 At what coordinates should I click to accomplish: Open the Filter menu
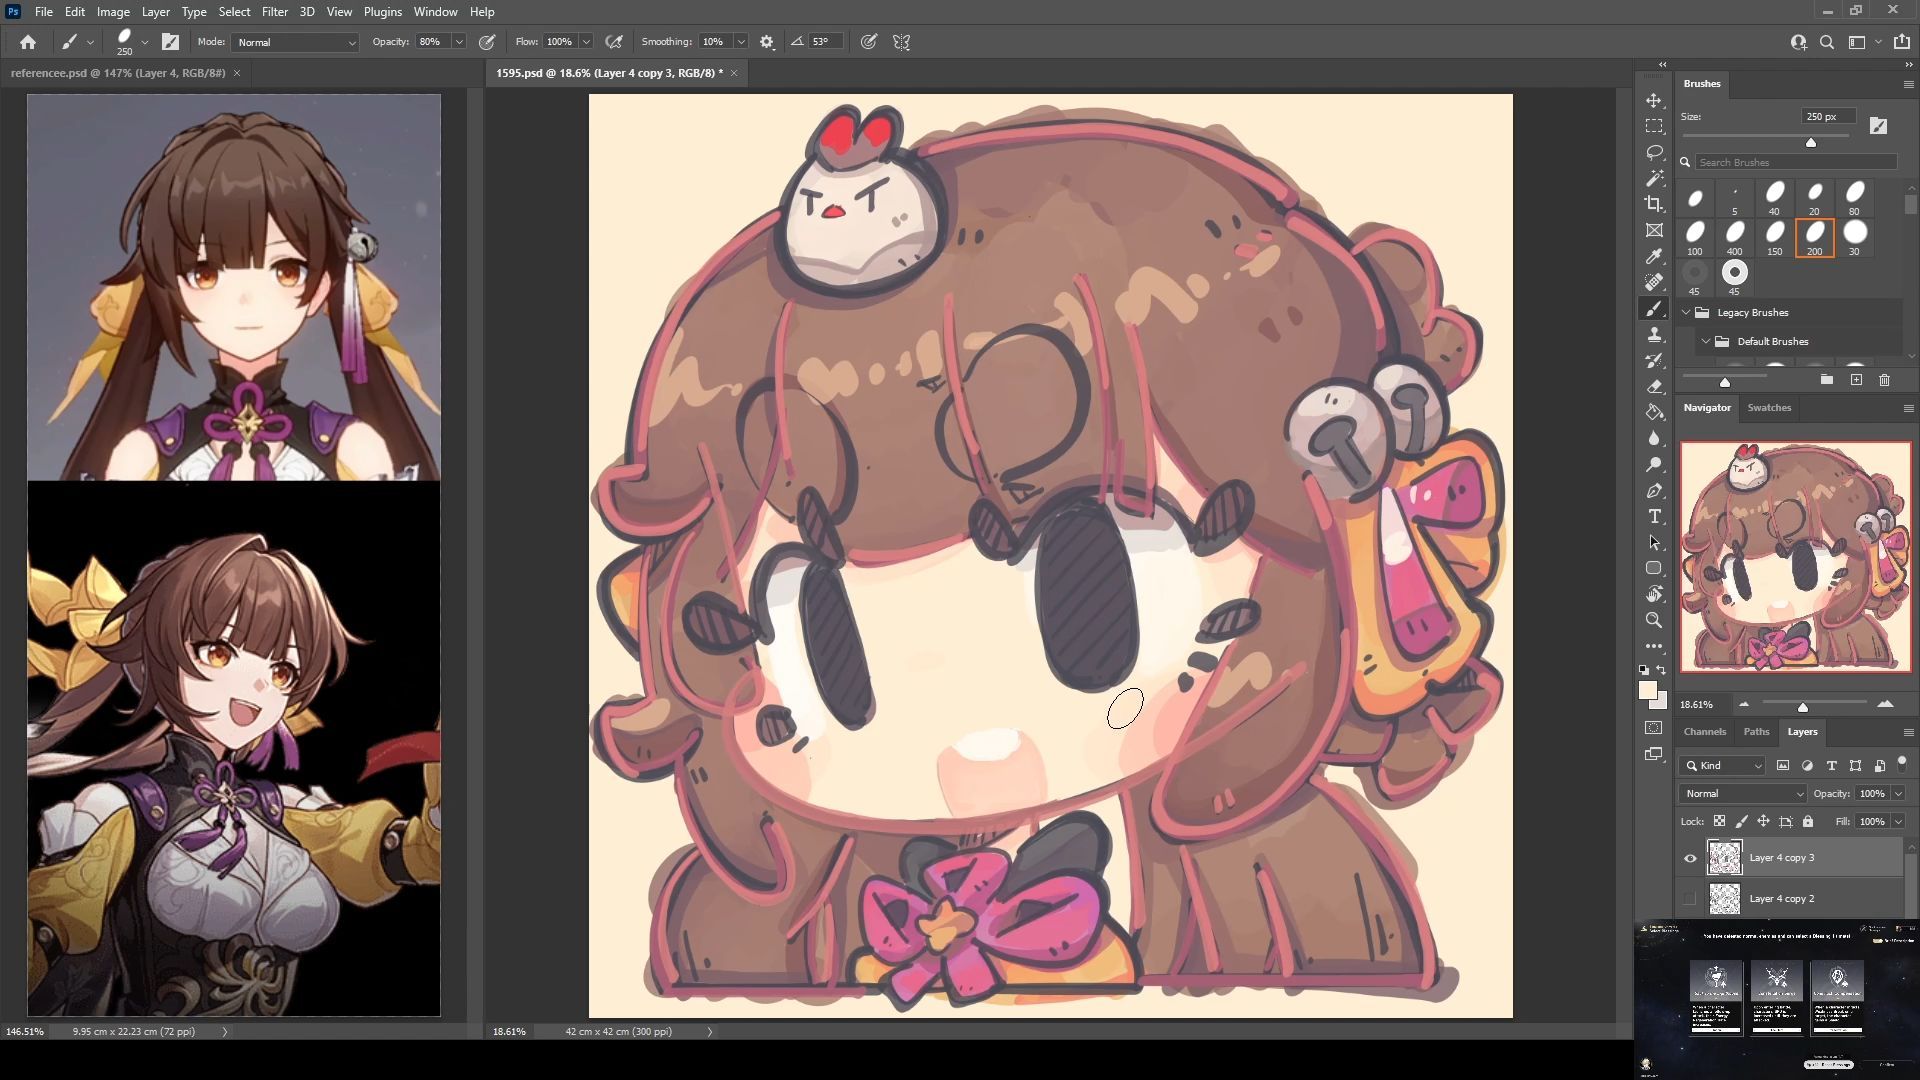tap(274, 12)
